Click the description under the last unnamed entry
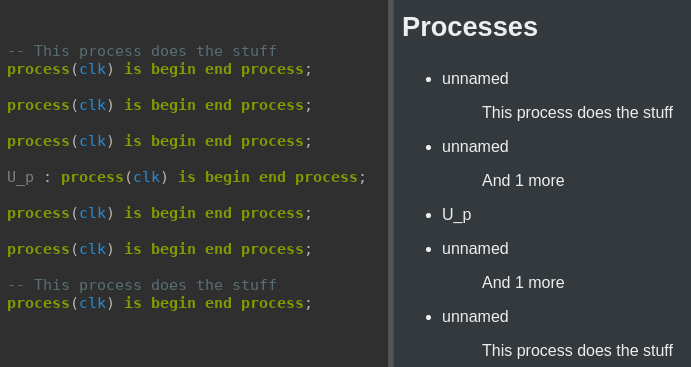 click(577, 351)
